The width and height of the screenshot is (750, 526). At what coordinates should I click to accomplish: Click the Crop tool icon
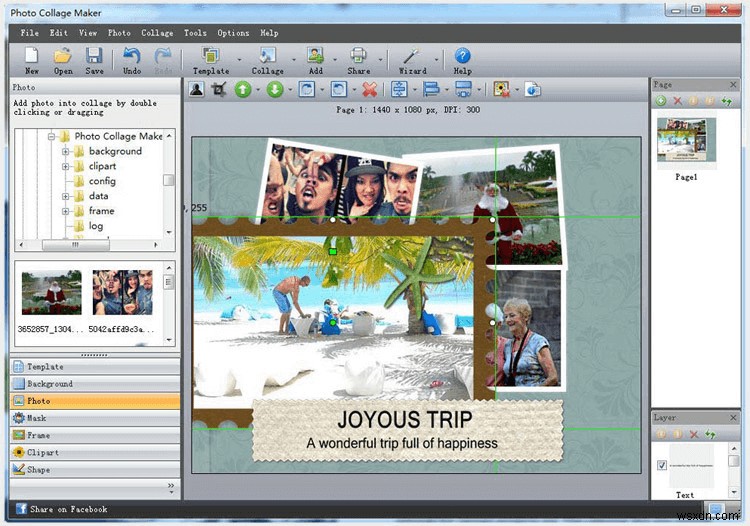click(x=220, y=89)
